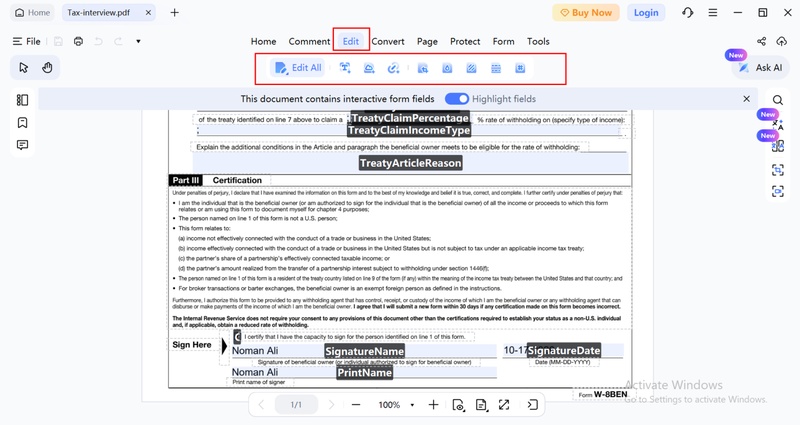
Task: Activate the Hand pan tool
Action: coord(47,67)
